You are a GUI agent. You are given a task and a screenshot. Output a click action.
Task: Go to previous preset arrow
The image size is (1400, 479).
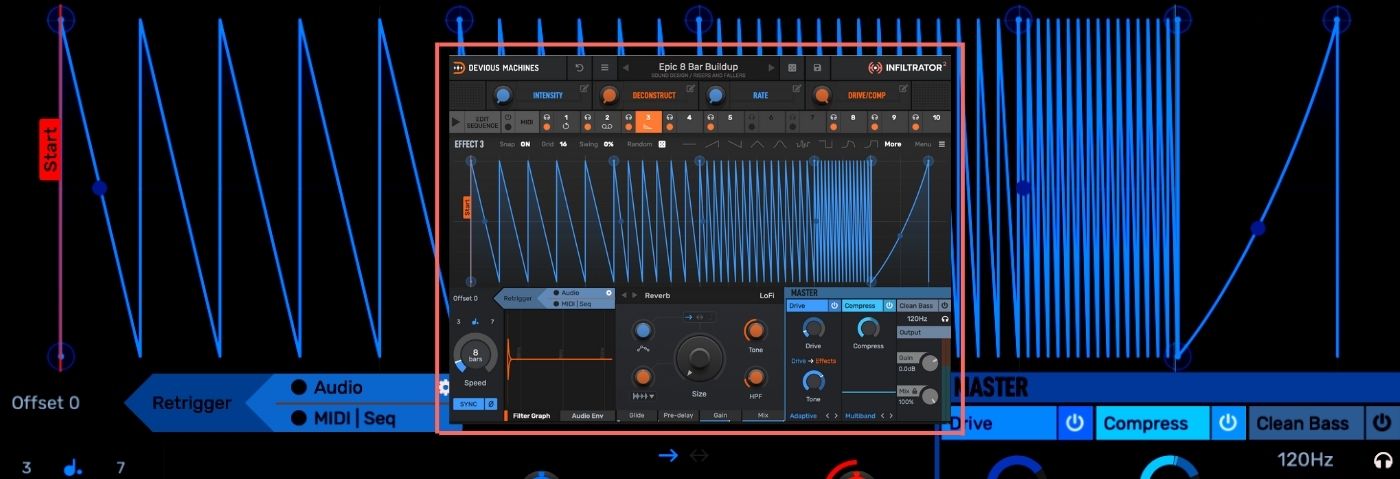click(625, 68)
